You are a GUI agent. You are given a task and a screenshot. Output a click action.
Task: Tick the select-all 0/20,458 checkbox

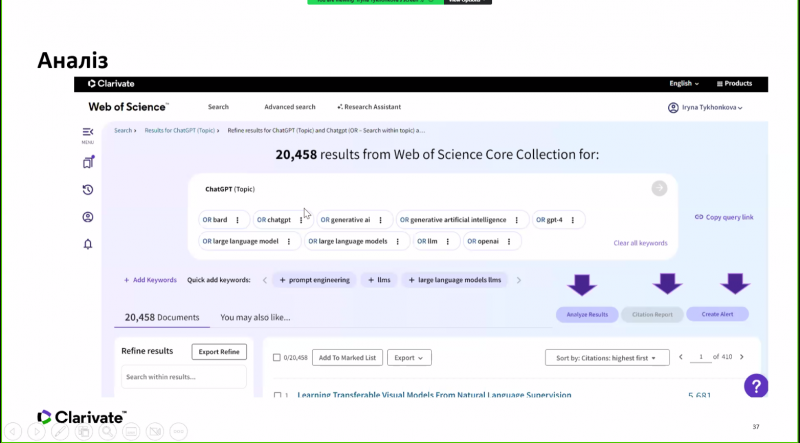[277, 358]
